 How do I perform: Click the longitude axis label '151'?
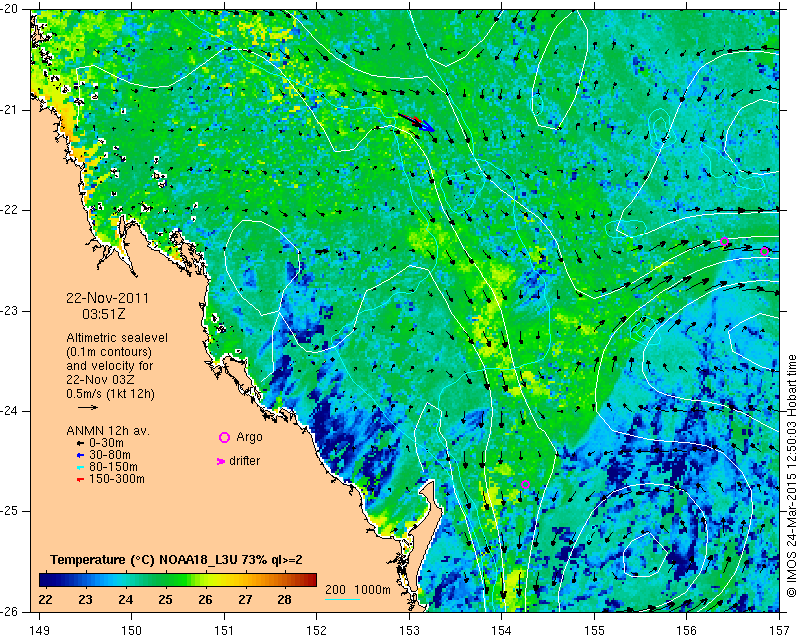coord(224,631)
